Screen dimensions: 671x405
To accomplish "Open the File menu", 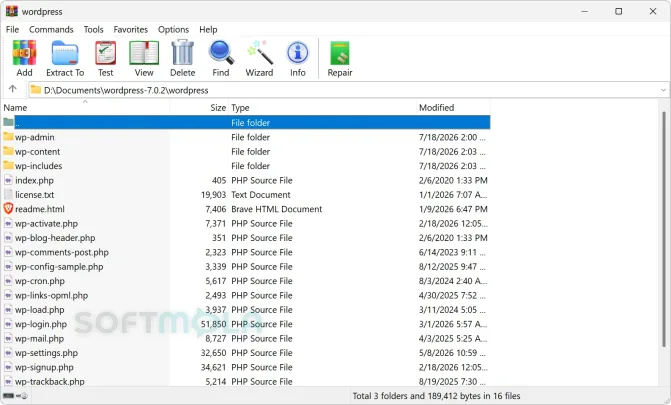I will pyautogui.click(x=12, y=30).
